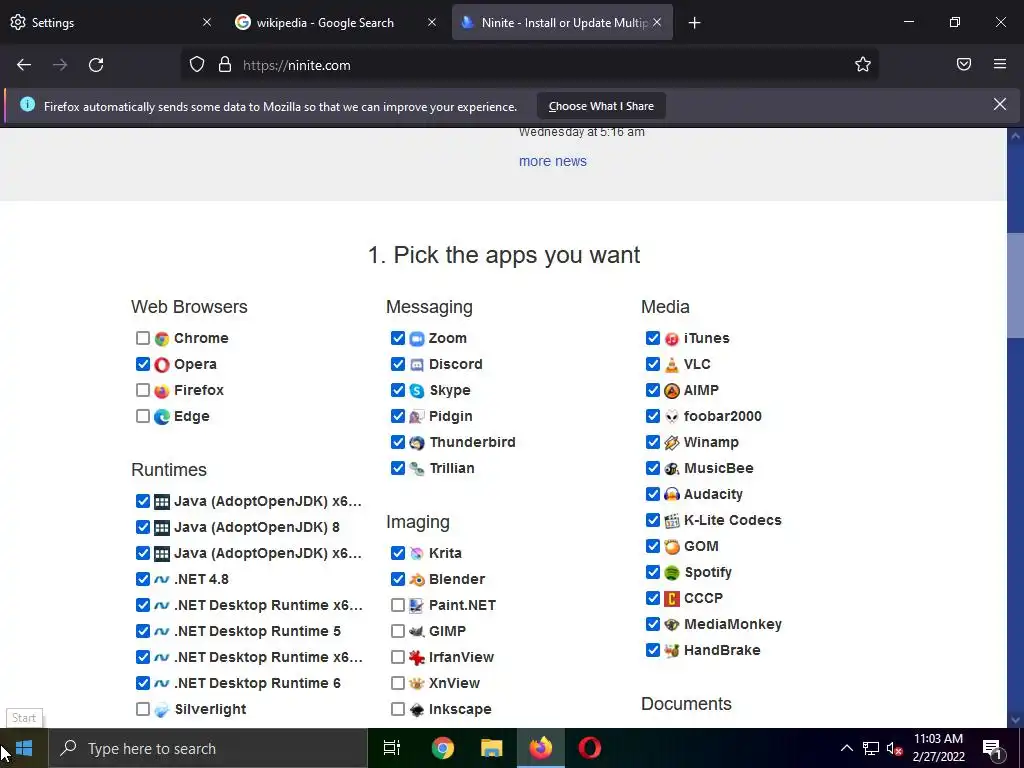Uncheck the Trillian checkbox
This screenshot has height=768, width=1024.
point(398,468)
